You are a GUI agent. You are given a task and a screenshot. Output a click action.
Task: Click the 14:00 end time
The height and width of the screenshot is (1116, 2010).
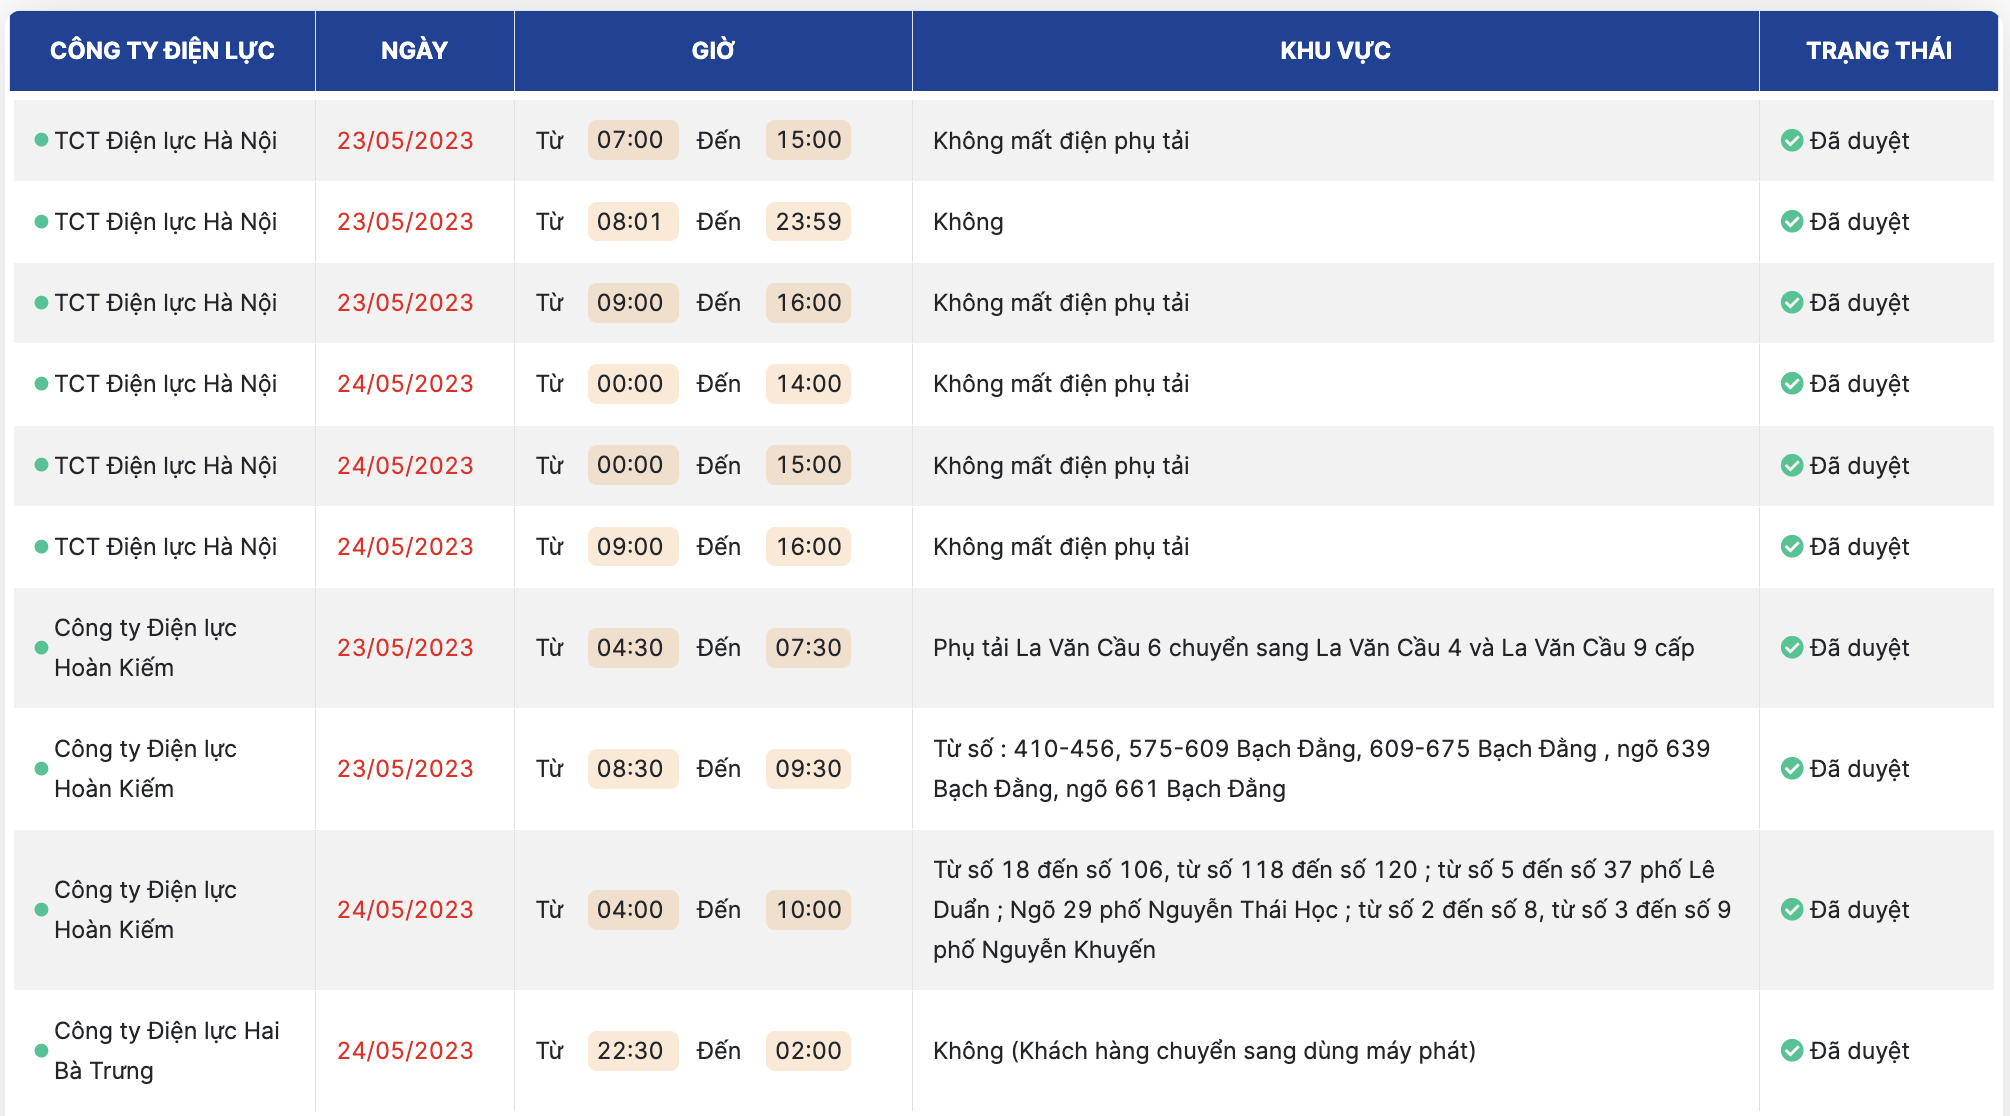(x=808, y=383)
